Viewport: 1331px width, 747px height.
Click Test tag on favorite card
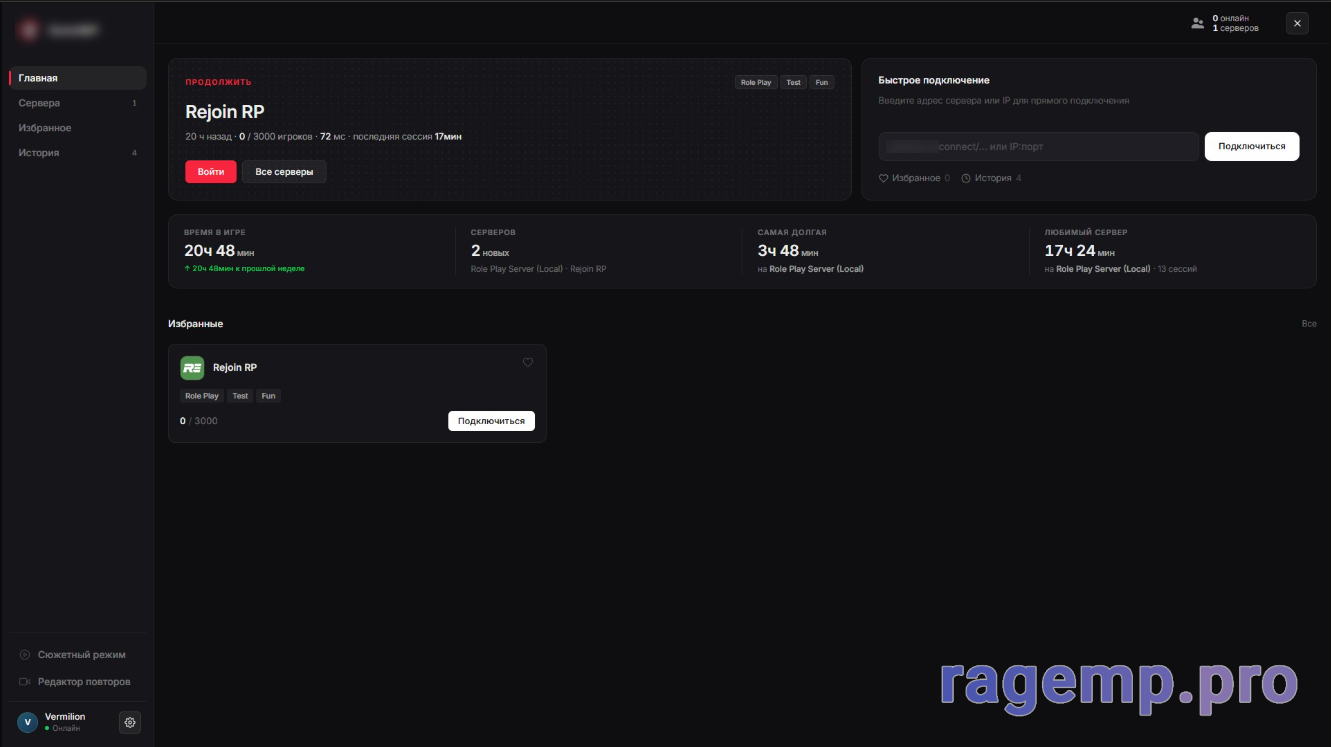pos(240,396)
